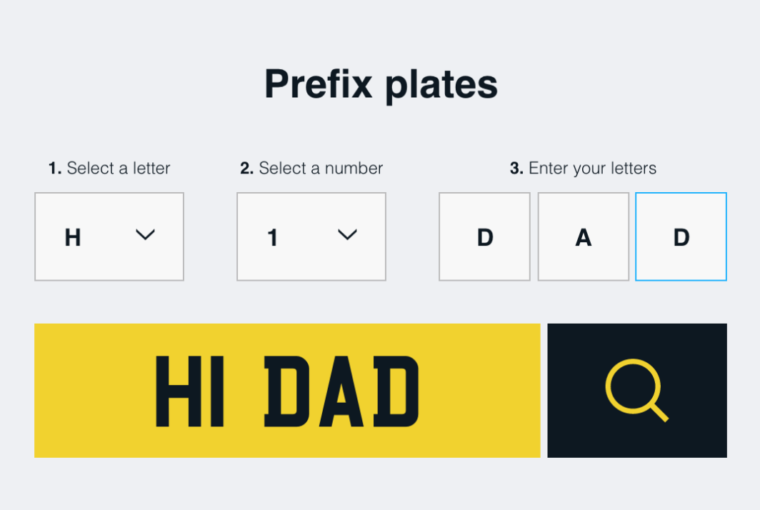Expand the number dropdown chevron beside 1
The image size is (760, 510).
347,235
